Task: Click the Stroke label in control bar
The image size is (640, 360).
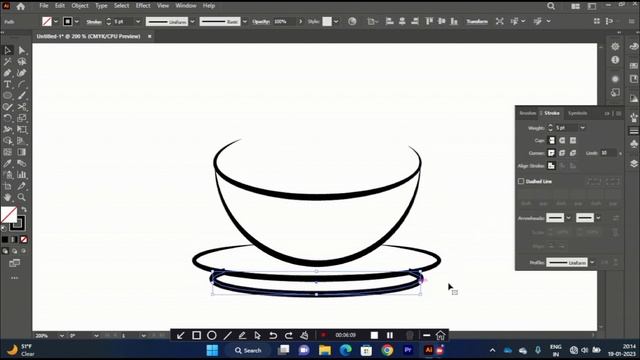Action: coord(94,21)
